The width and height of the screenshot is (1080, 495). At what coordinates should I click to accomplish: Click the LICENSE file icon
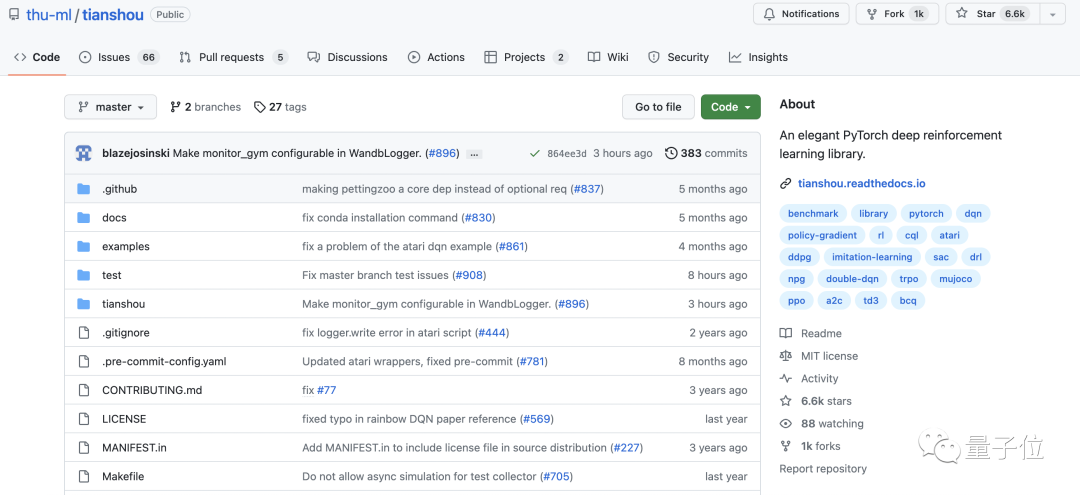tap(84, 419)
